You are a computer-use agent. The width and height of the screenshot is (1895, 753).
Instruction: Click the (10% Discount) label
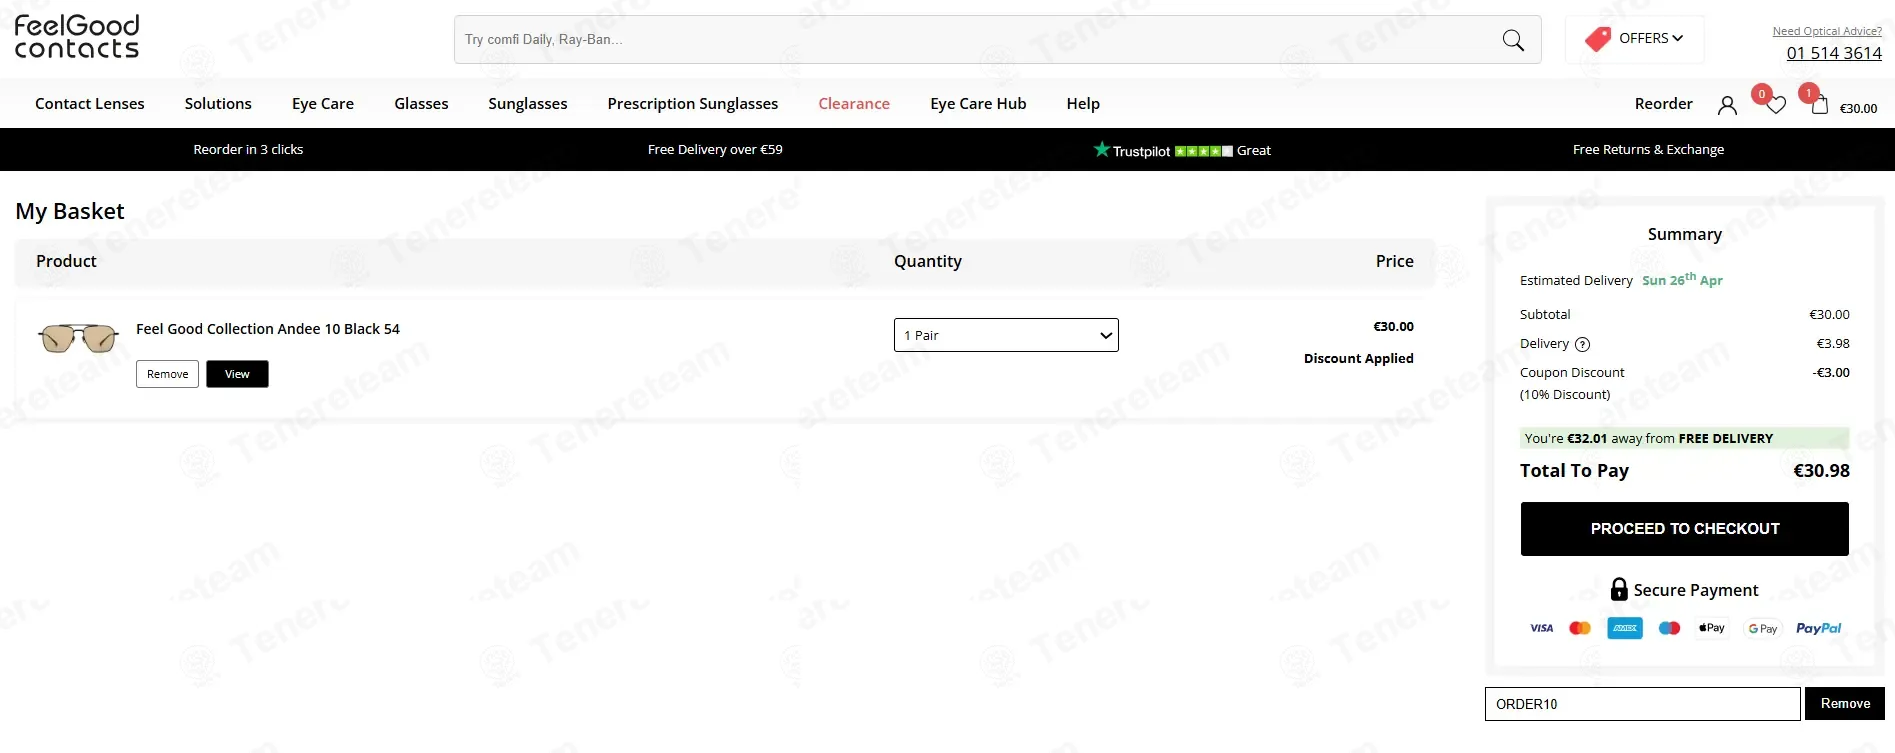pos(1565,395)
